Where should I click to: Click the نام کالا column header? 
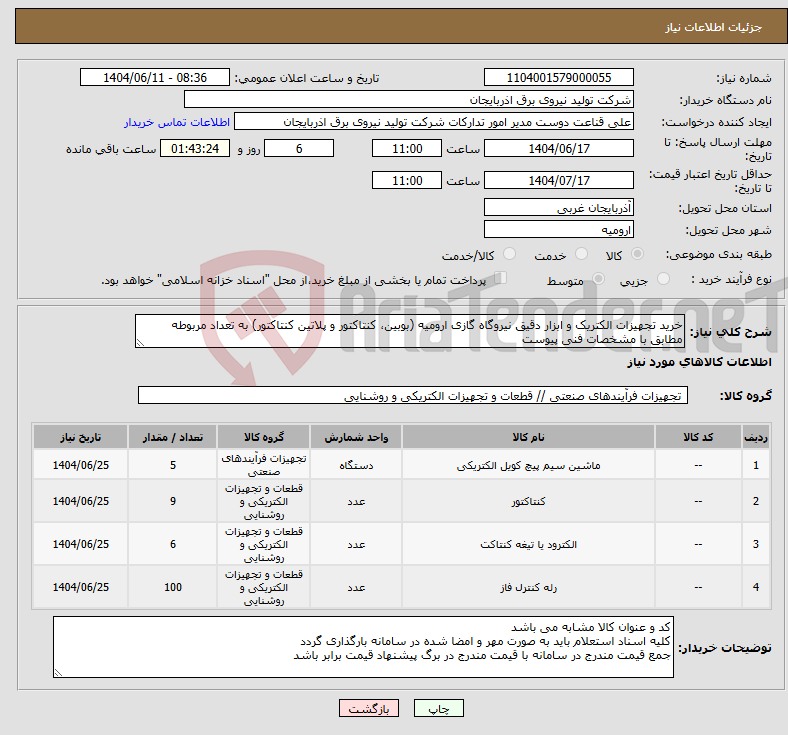(x=528, y=437)
